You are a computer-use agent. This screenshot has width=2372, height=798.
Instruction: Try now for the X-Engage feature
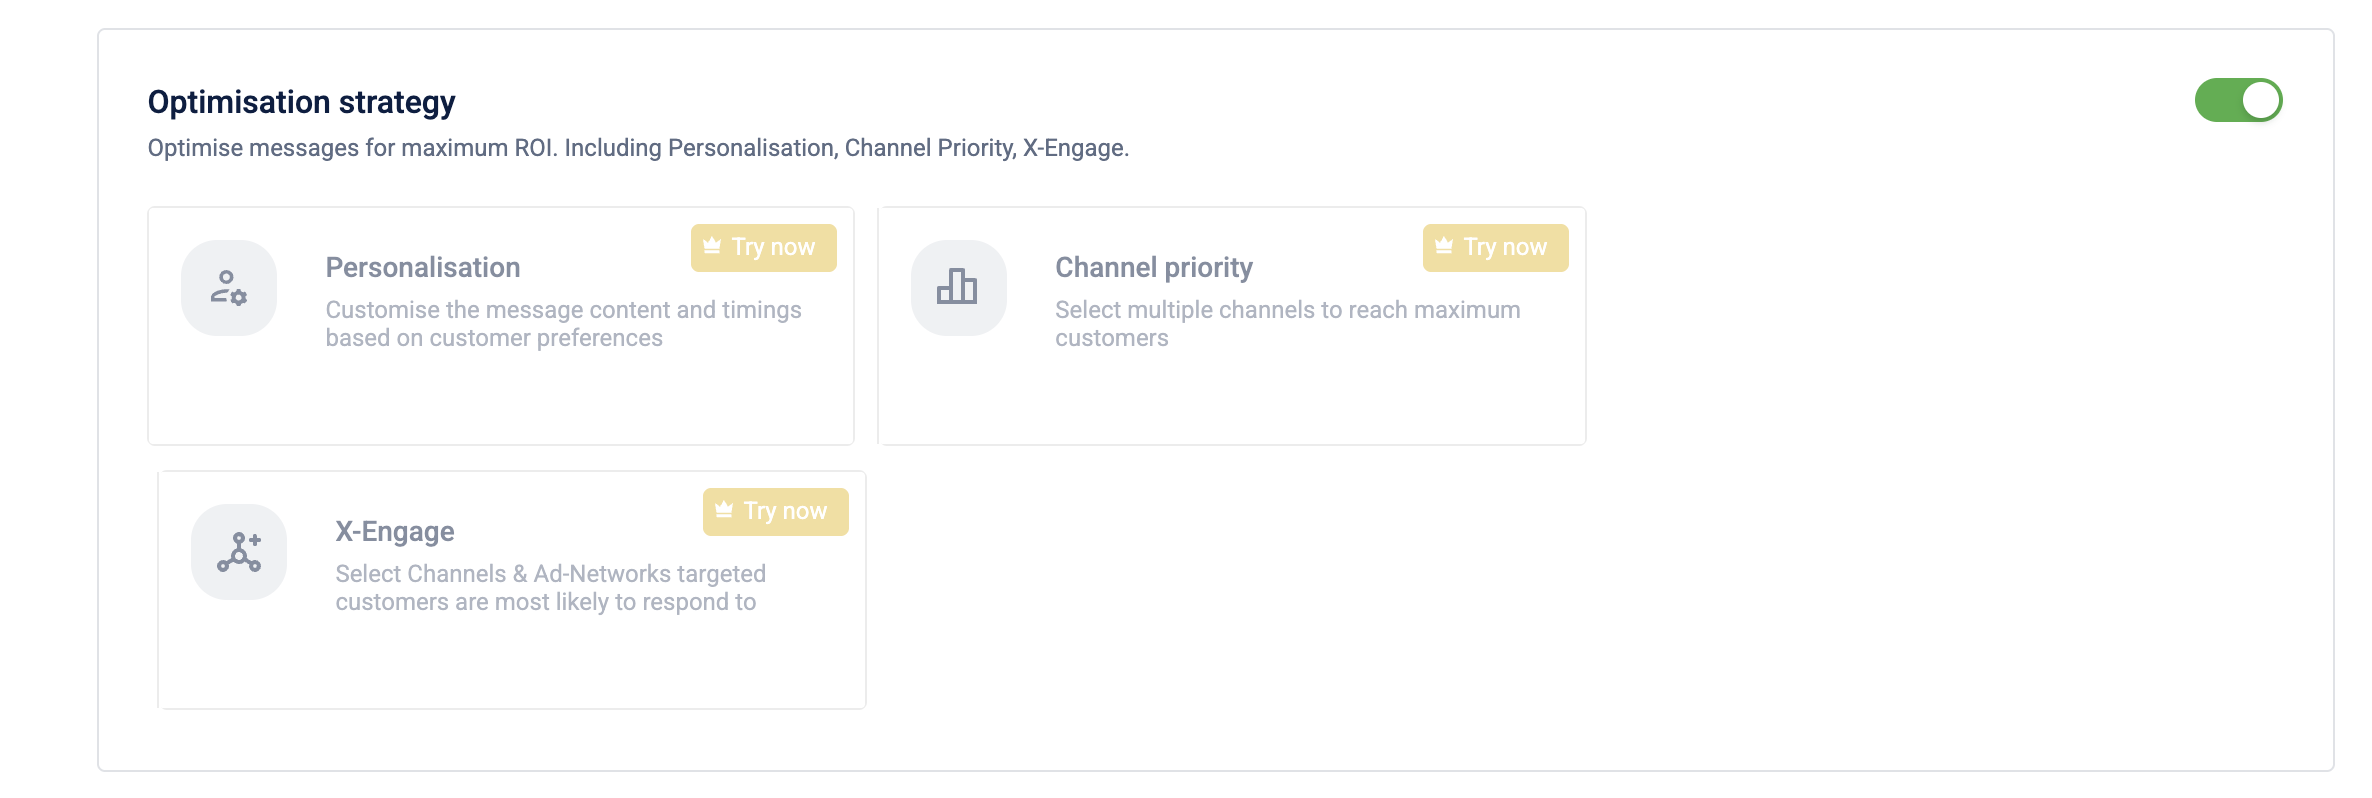pos(776,512)
